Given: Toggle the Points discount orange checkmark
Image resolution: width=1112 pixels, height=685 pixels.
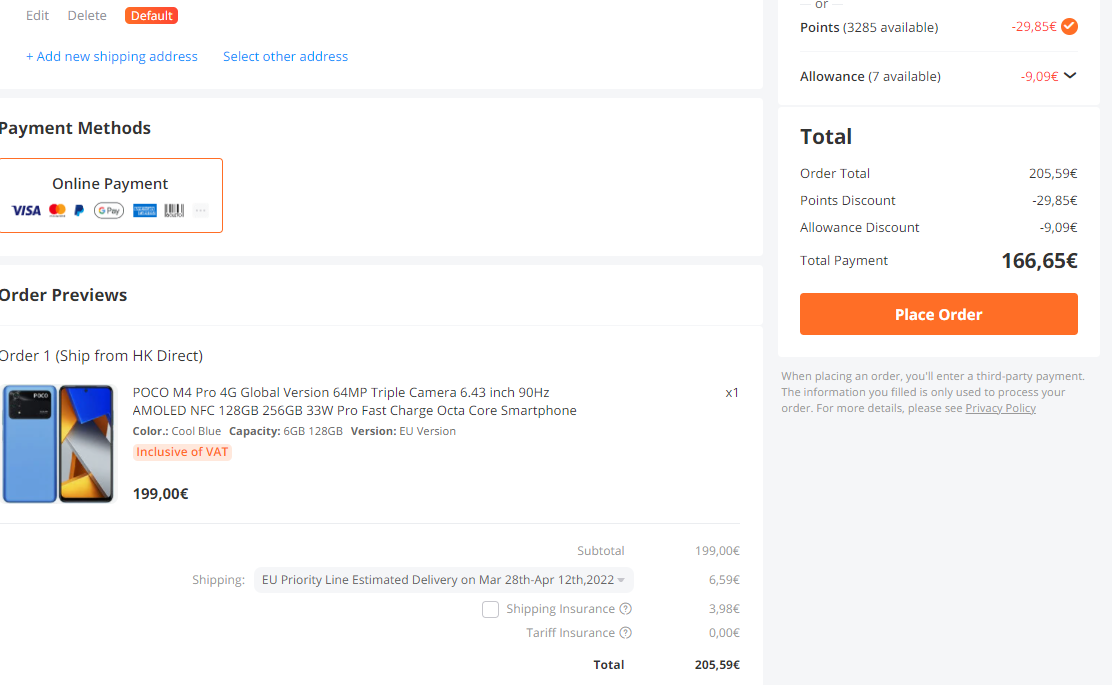Looking at the screenshot, I should (x=1069, y=27).
